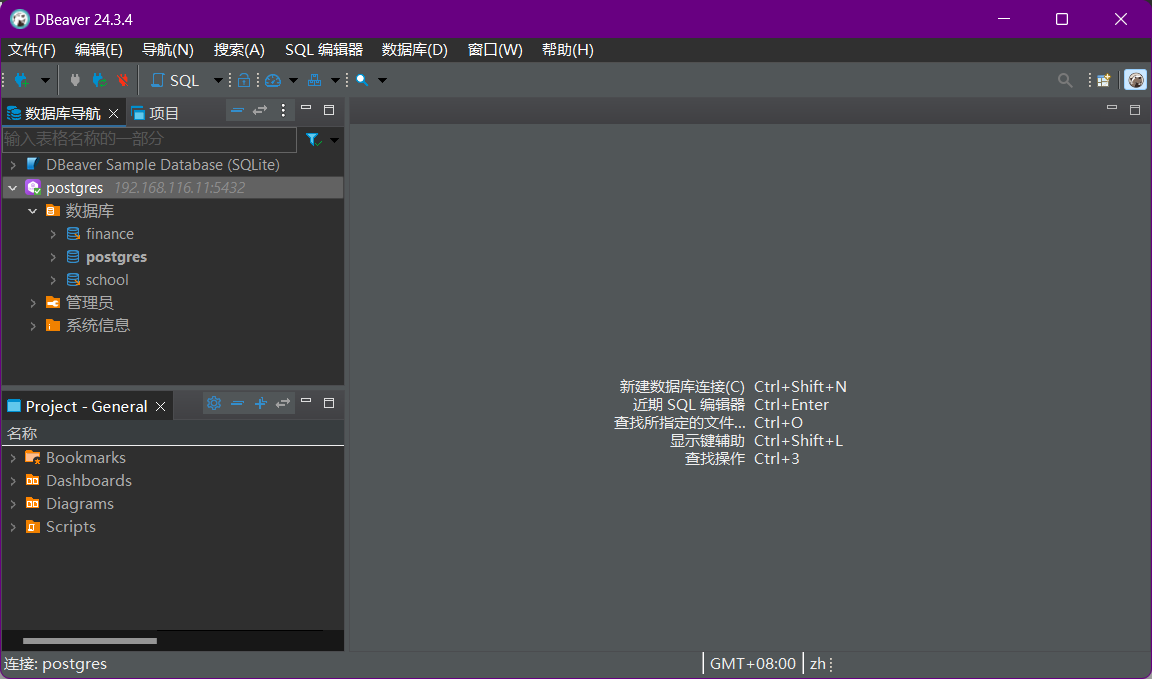Toggle link with editor in database navigator
Image resolution: width=1152 pixels, height=679 pixels.
pos(260,110)
